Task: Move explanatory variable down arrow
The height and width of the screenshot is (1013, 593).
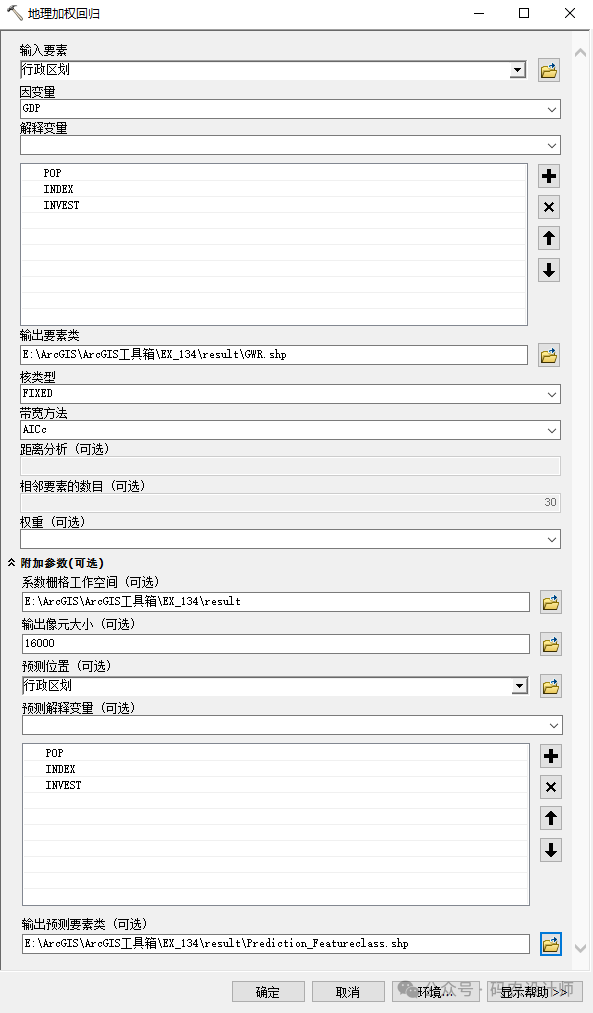Action: click(548, 270)
